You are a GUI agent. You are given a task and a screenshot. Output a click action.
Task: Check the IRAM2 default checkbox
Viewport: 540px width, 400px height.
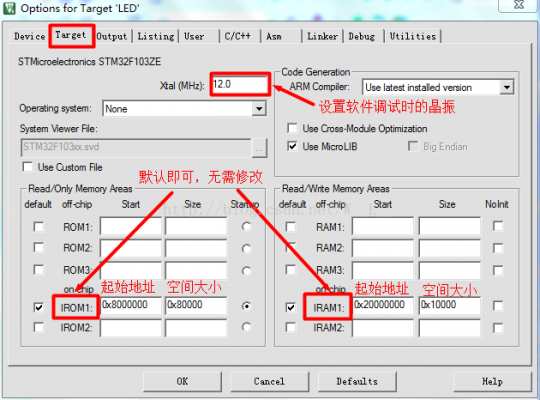coord(291,327)
